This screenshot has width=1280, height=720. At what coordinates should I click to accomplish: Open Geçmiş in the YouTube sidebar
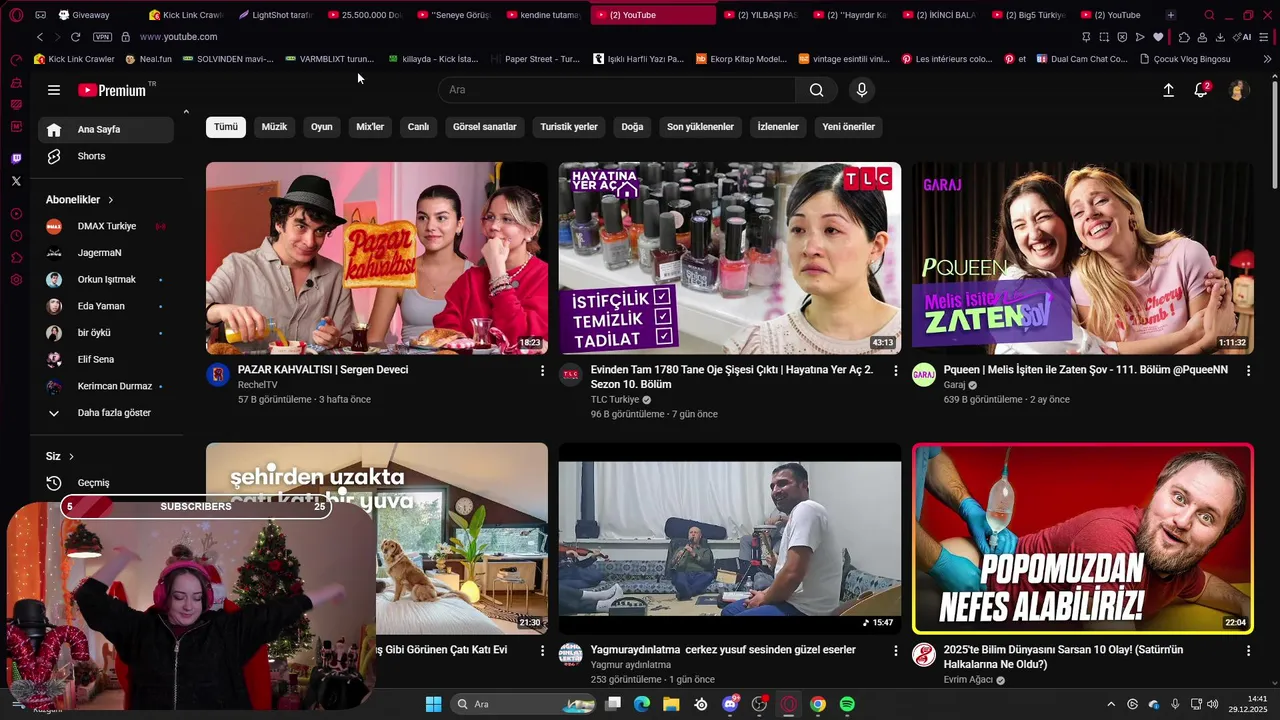pos(107,483)
